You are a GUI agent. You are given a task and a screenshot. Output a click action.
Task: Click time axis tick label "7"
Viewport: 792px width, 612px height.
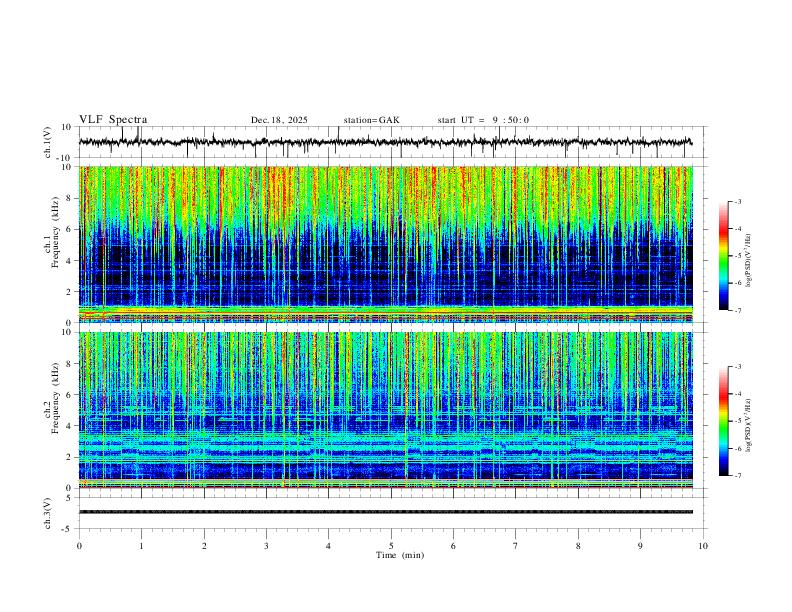click(x=516, y=546)
